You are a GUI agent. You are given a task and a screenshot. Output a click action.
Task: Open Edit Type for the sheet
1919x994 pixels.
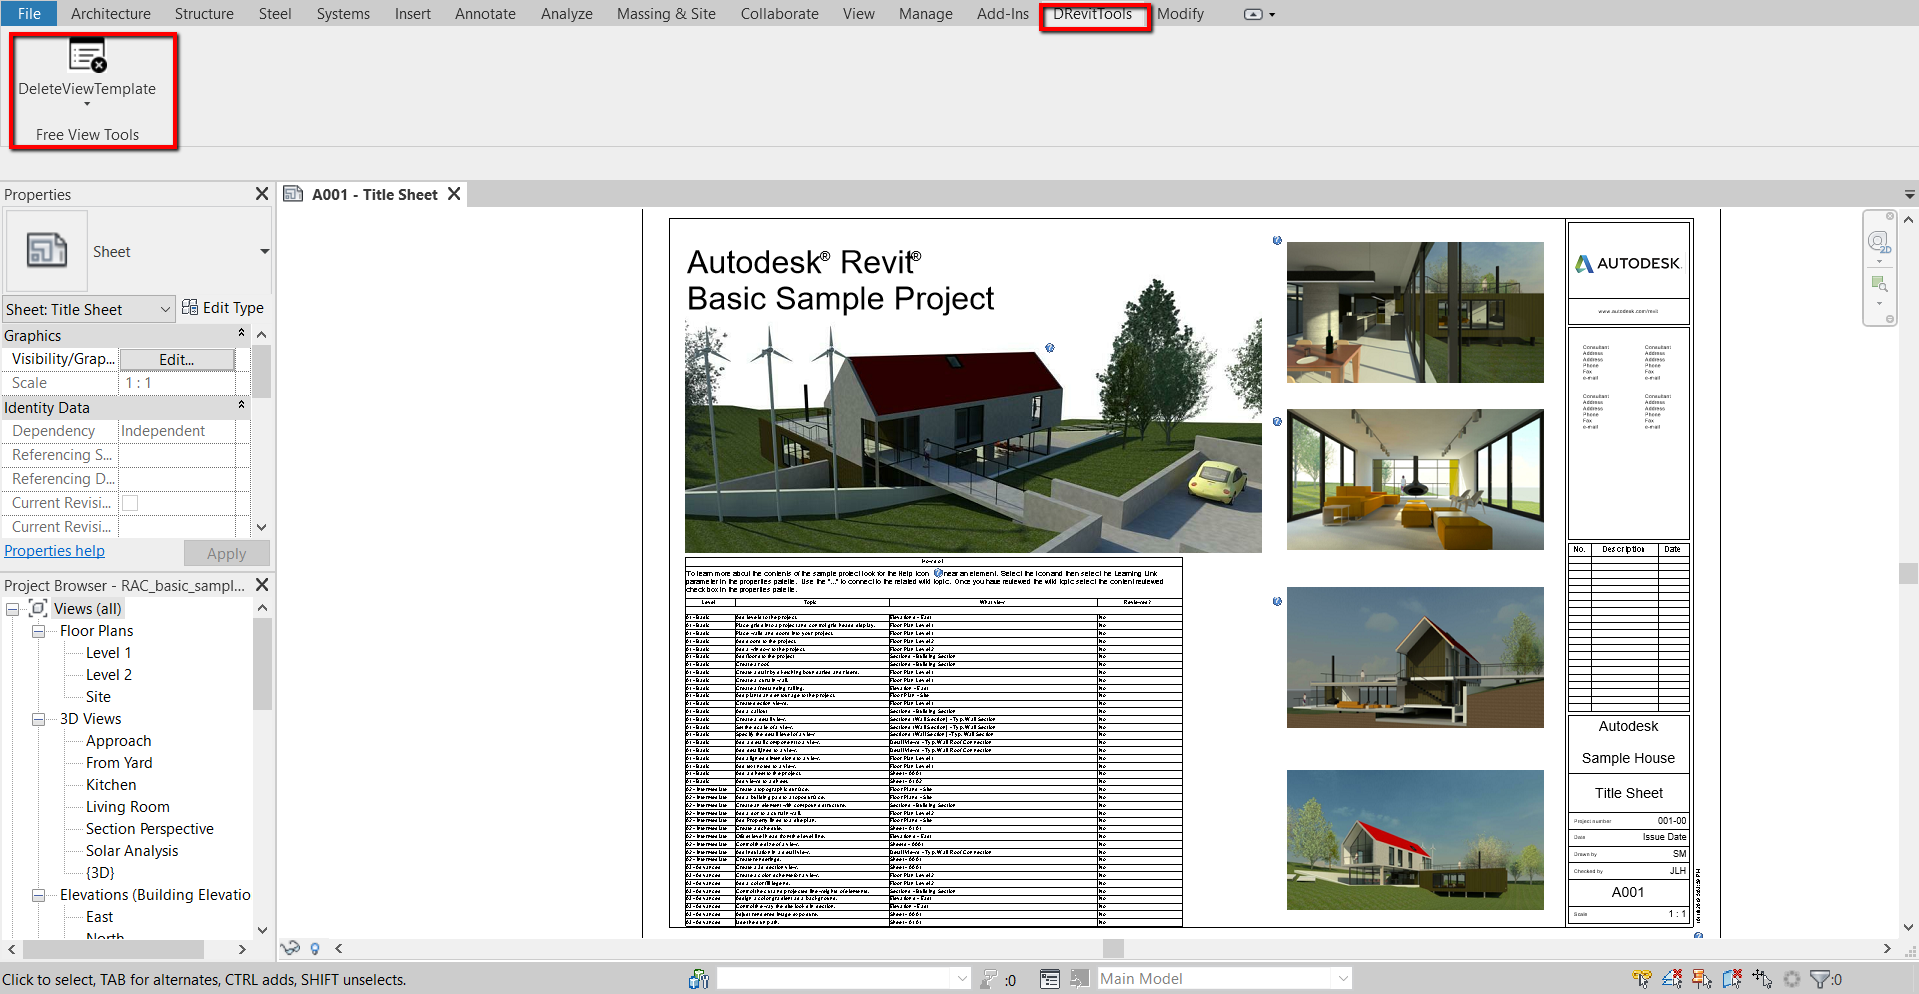[x=222, y=308]
